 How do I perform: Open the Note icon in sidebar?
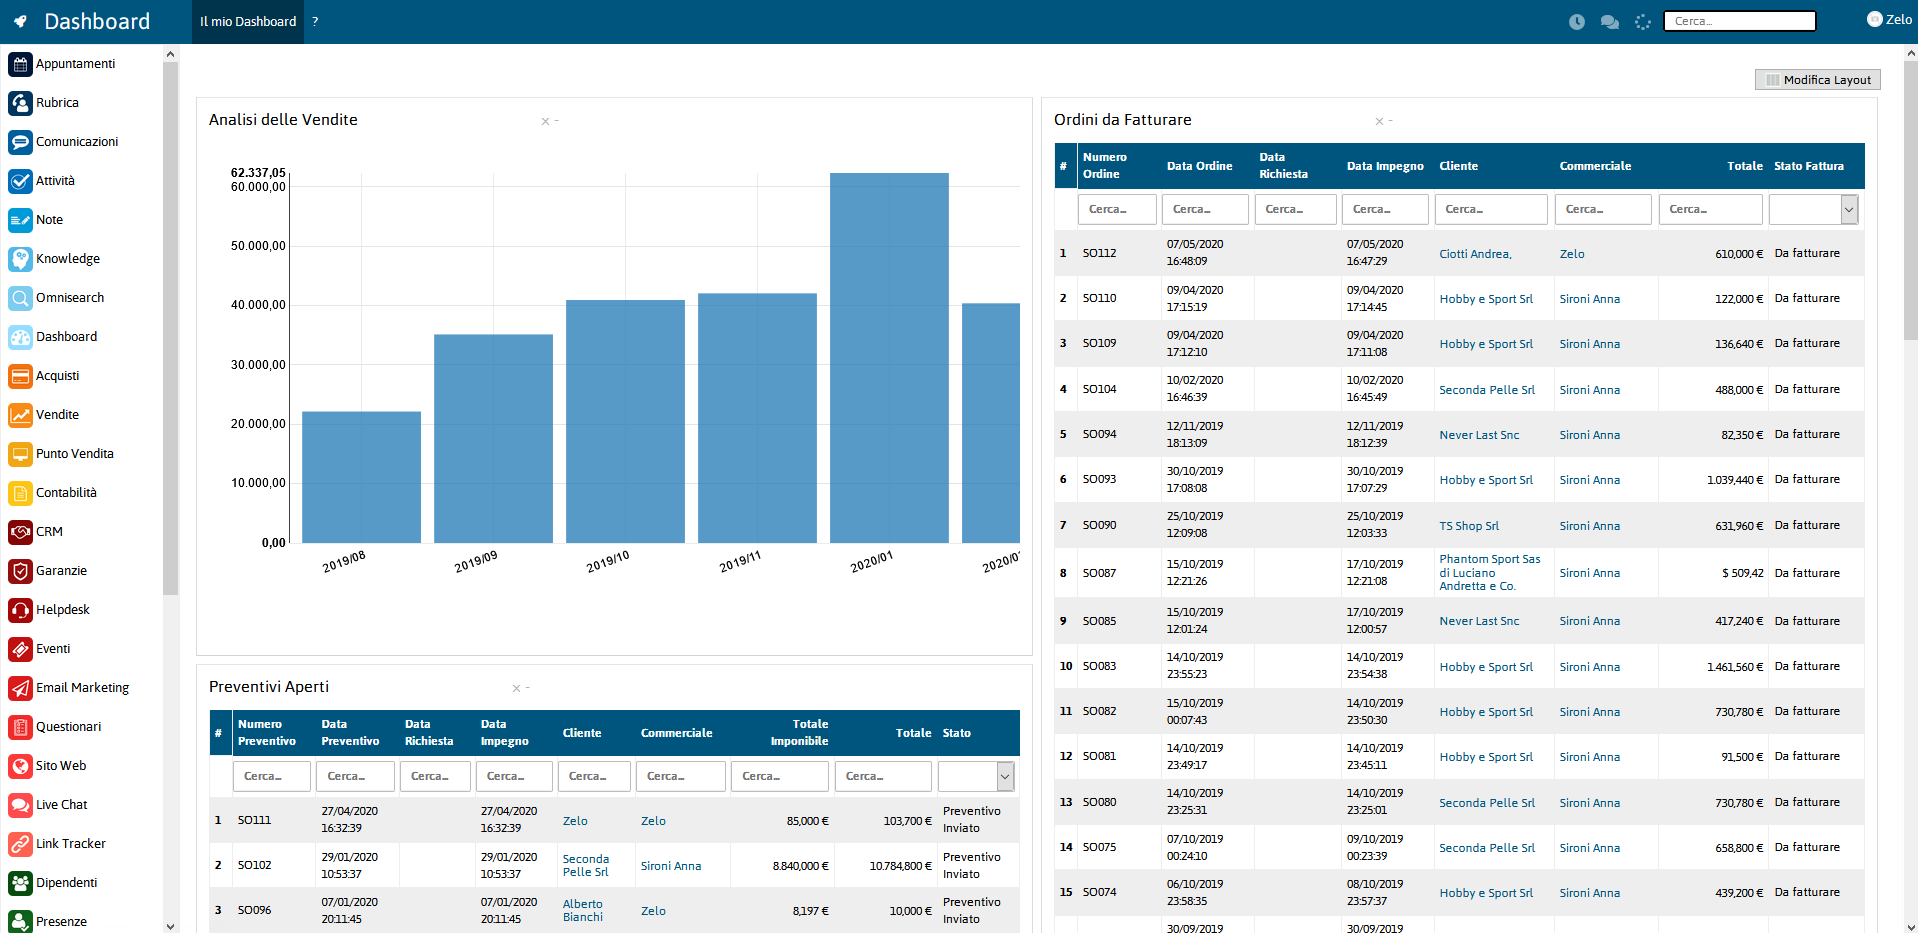pos(20,220)
